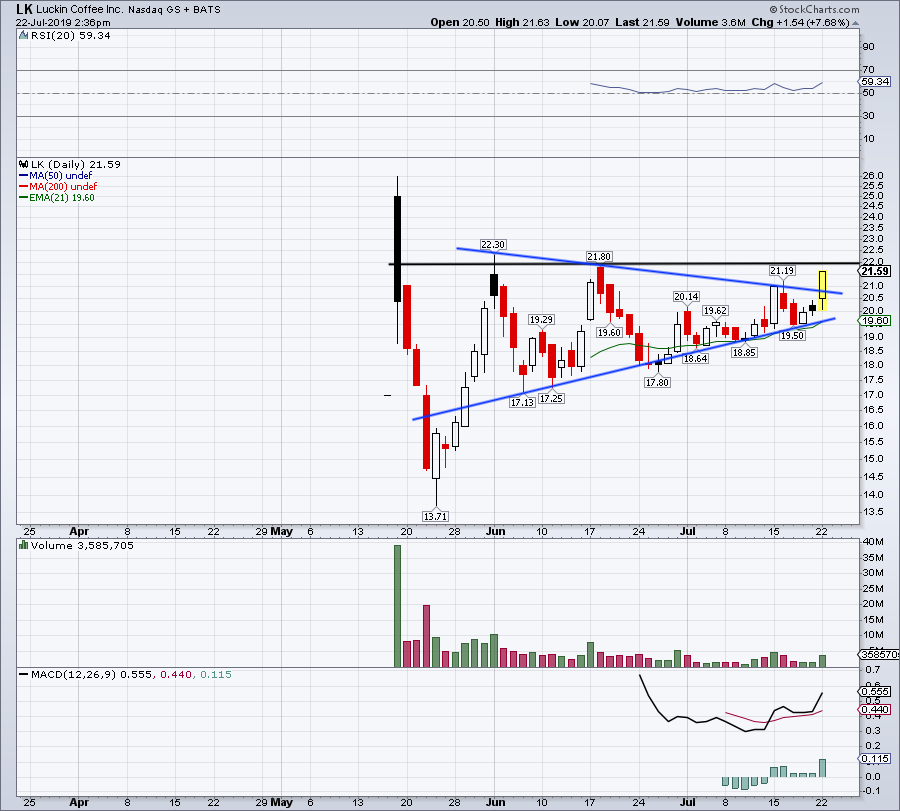Viewport: 900px width, 811px height.
Task: Click the 0.440 signal tag on MACD axis
Action: click(x=875, y=710)
